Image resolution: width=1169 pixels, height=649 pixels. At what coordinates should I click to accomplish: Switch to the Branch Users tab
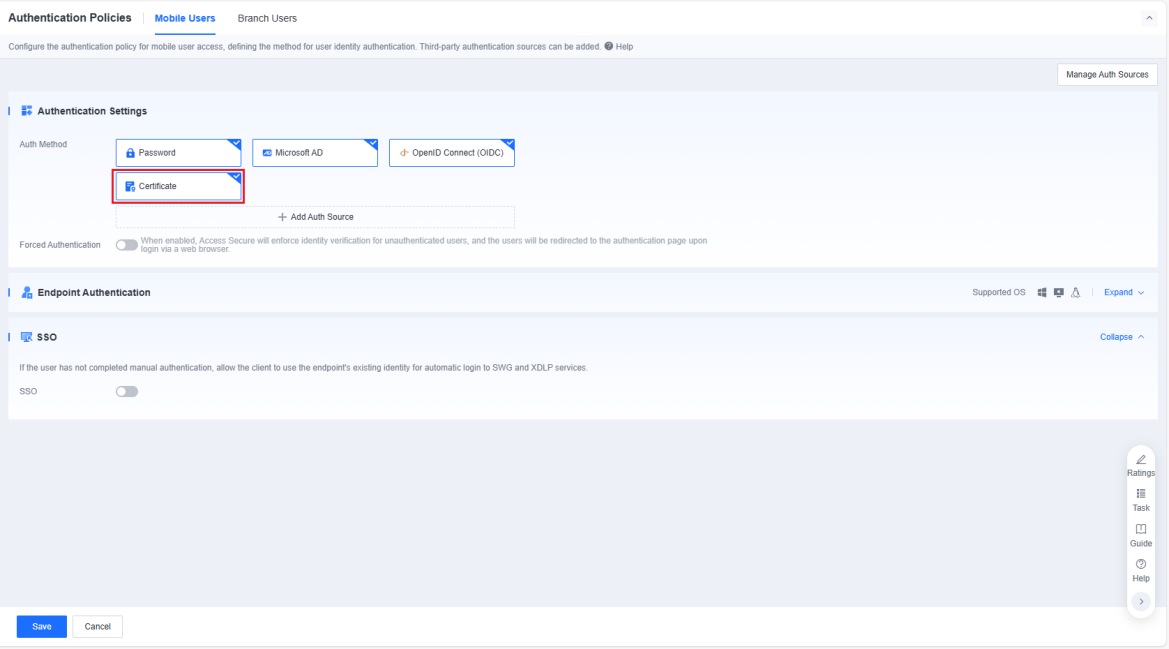pyautogui.click(x=267, y=18)
